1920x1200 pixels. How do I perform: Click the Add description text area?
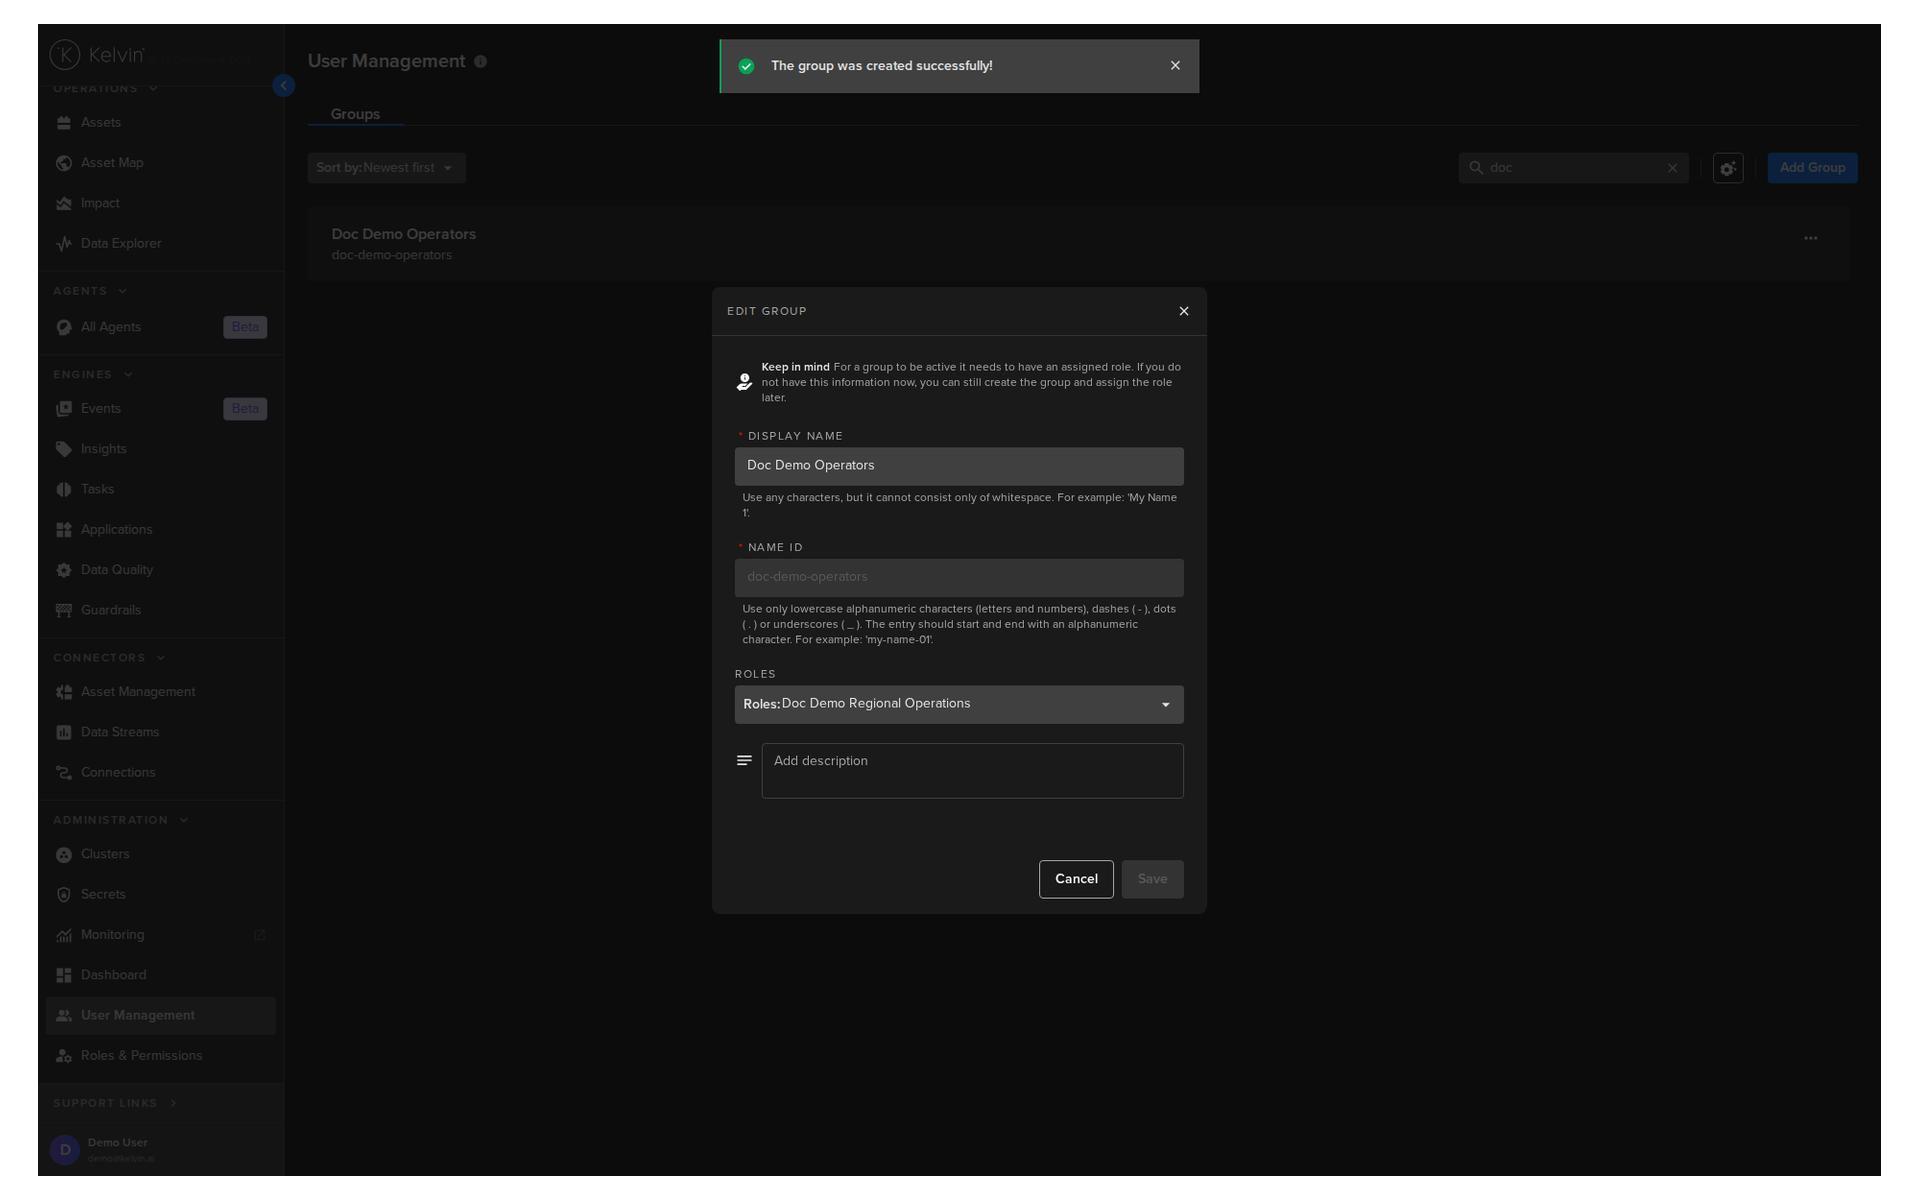(x=972, y=771)
